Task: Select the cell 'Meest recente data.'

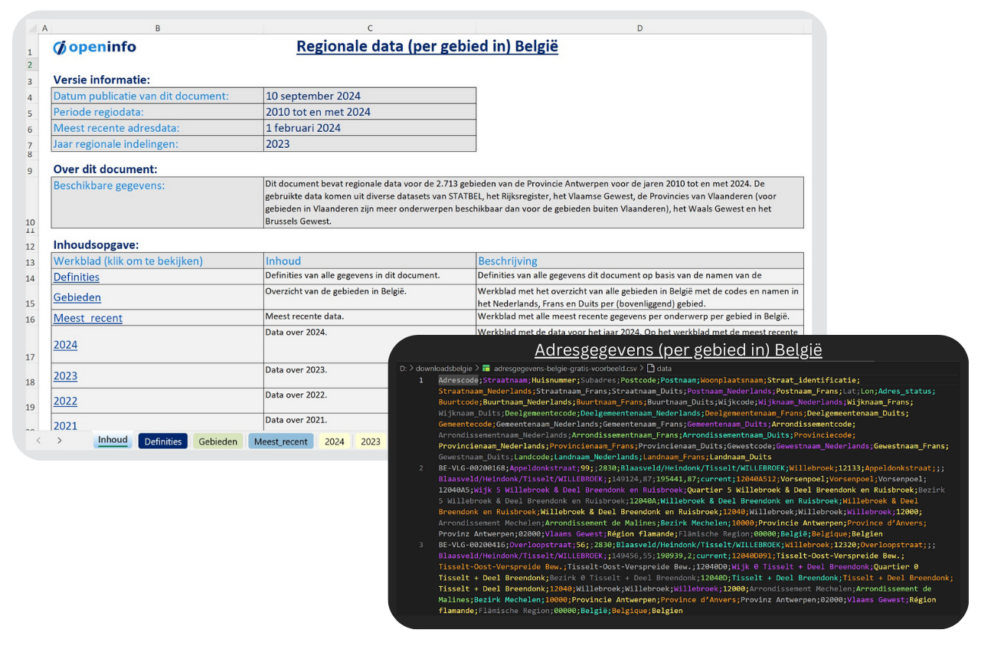Action: [370, 317]
